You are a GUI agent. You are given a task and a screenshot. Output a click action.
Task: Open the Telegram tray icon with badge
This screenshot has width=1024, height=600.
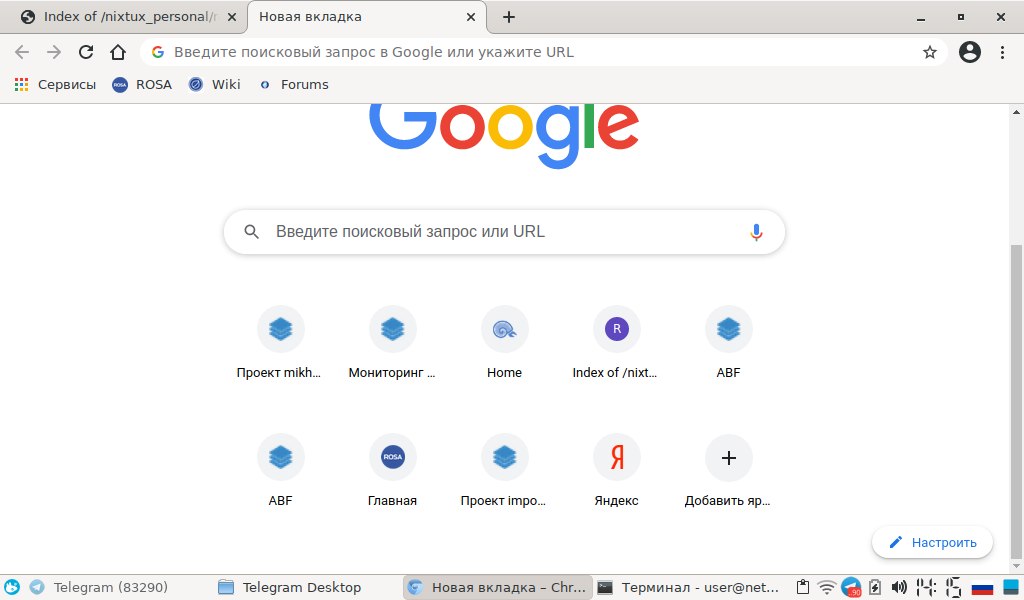852,587
